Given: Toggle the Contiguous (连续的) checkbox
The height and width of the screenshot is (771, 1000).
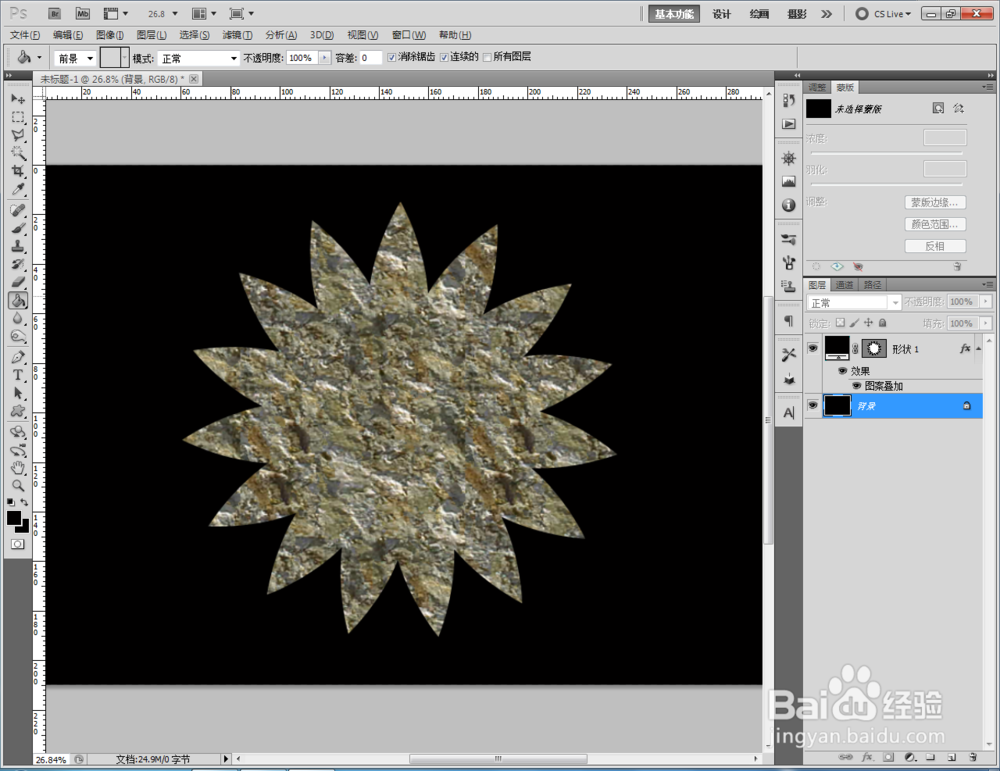Looking at the screenshot, I should tap(444, 57).
